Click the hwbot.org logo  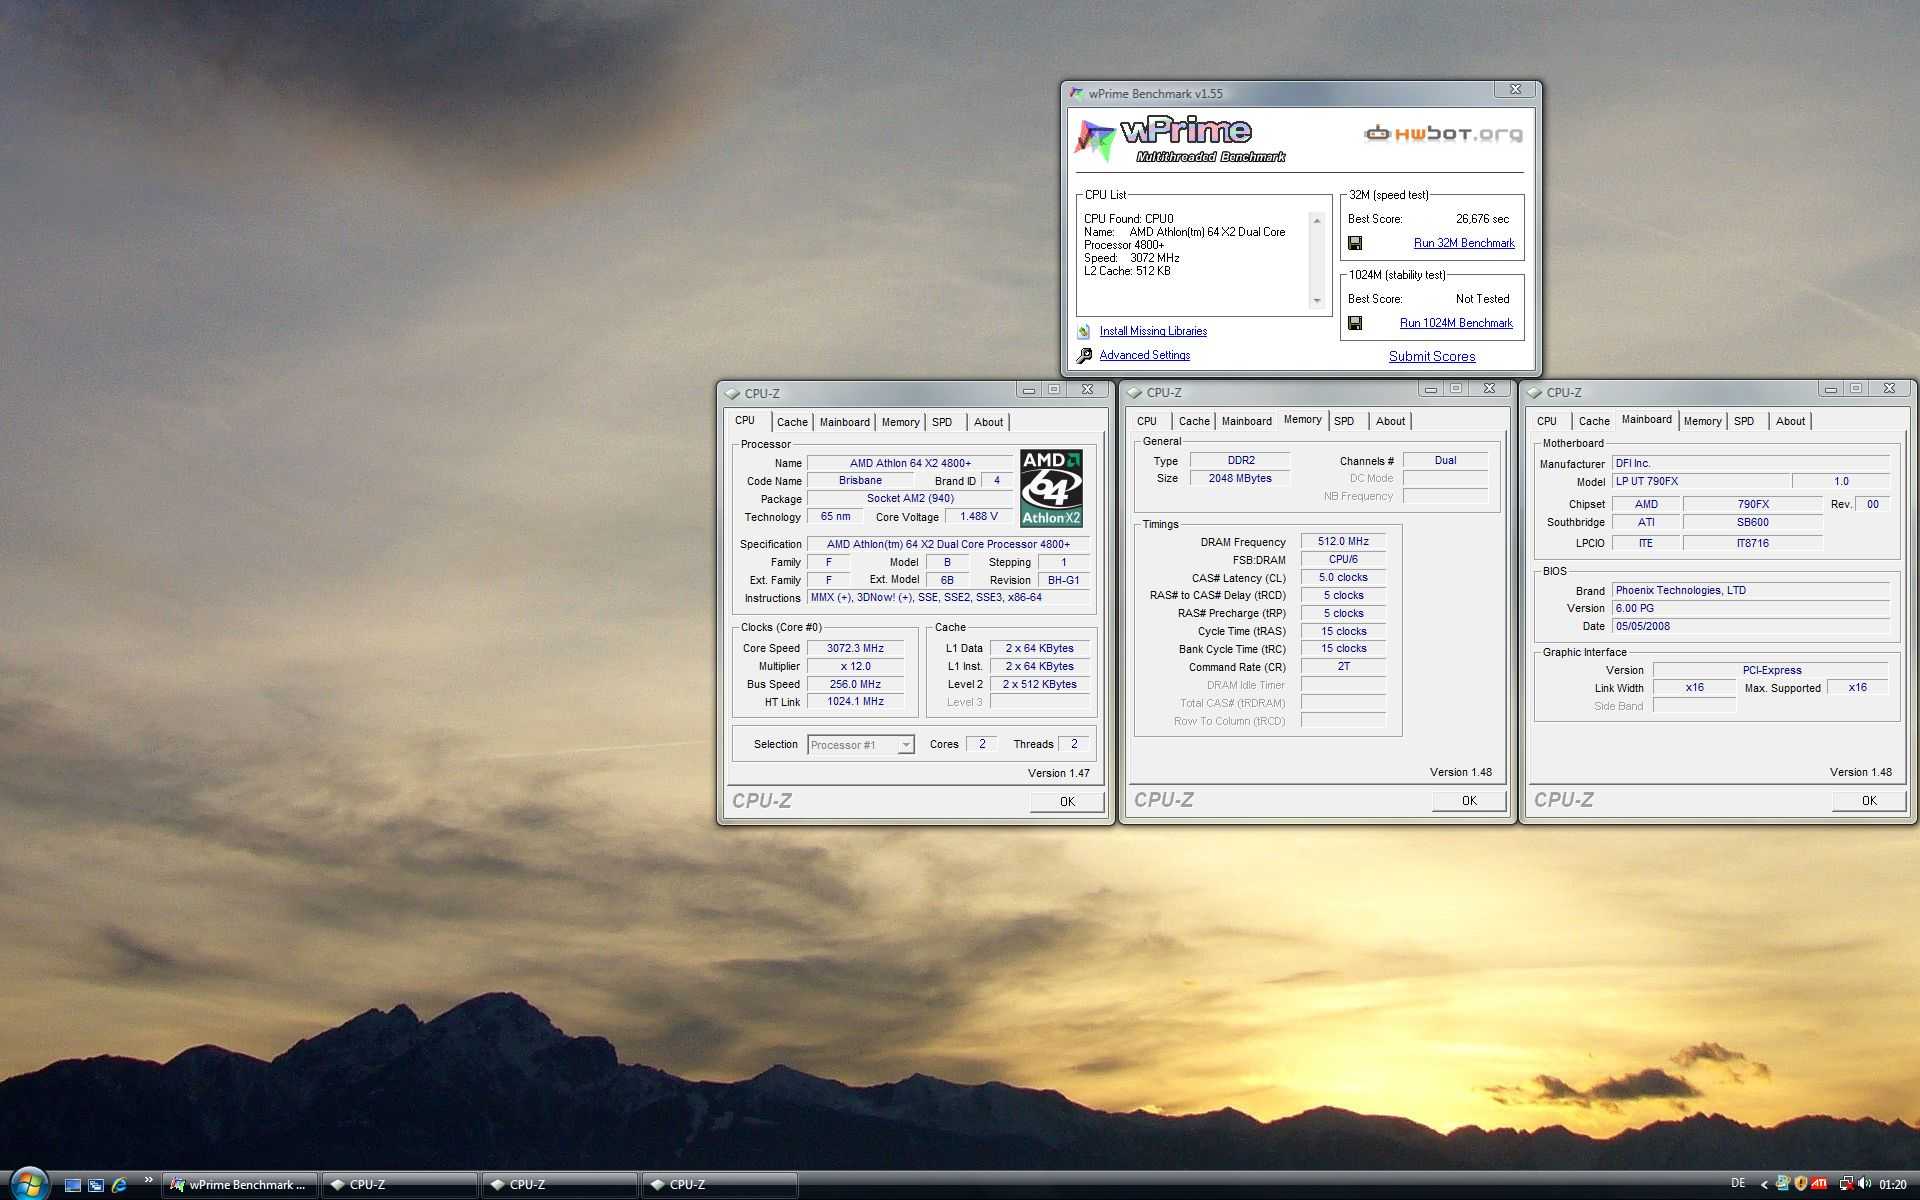point(1444,133)
